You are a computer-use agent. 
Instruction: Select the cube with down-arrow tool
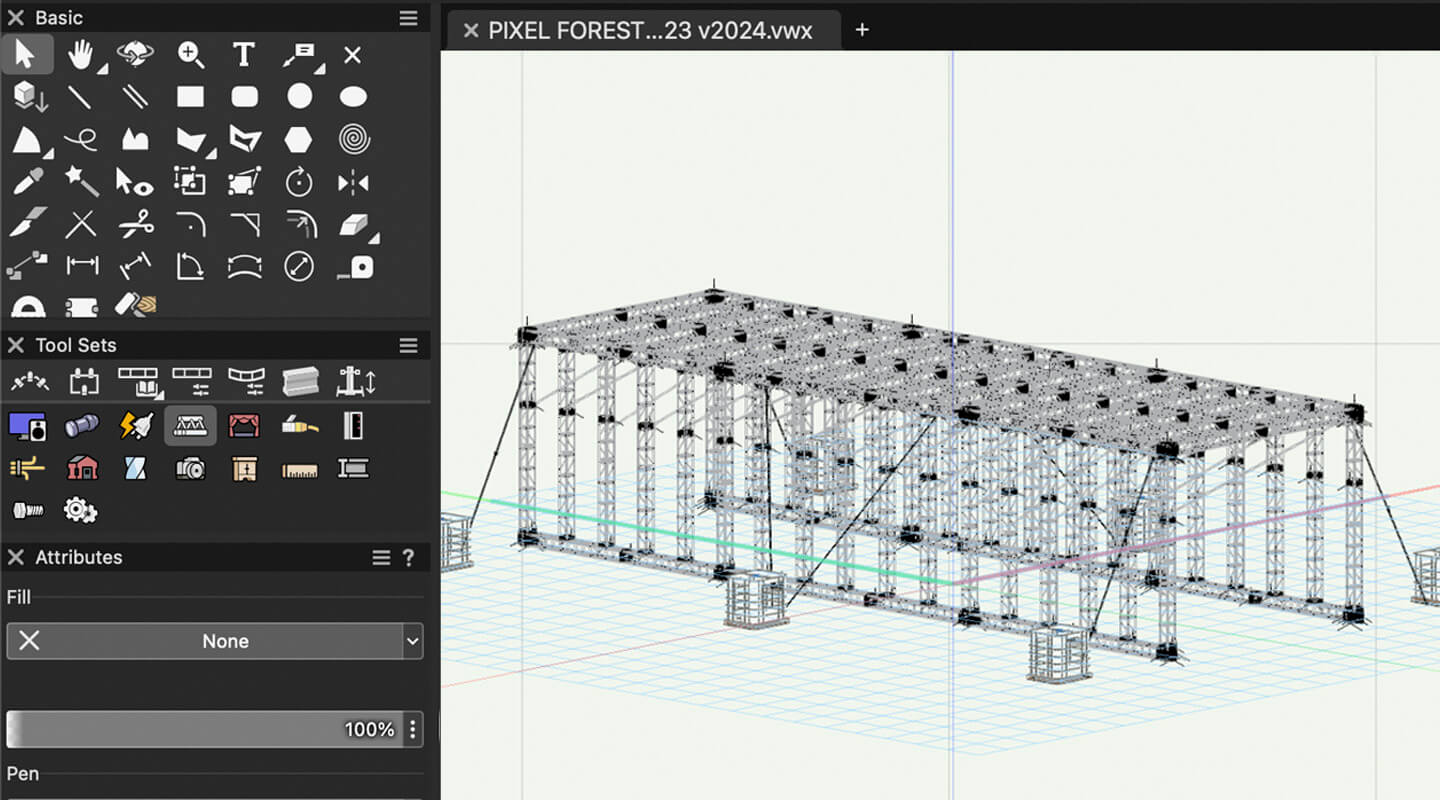(30, 97)
